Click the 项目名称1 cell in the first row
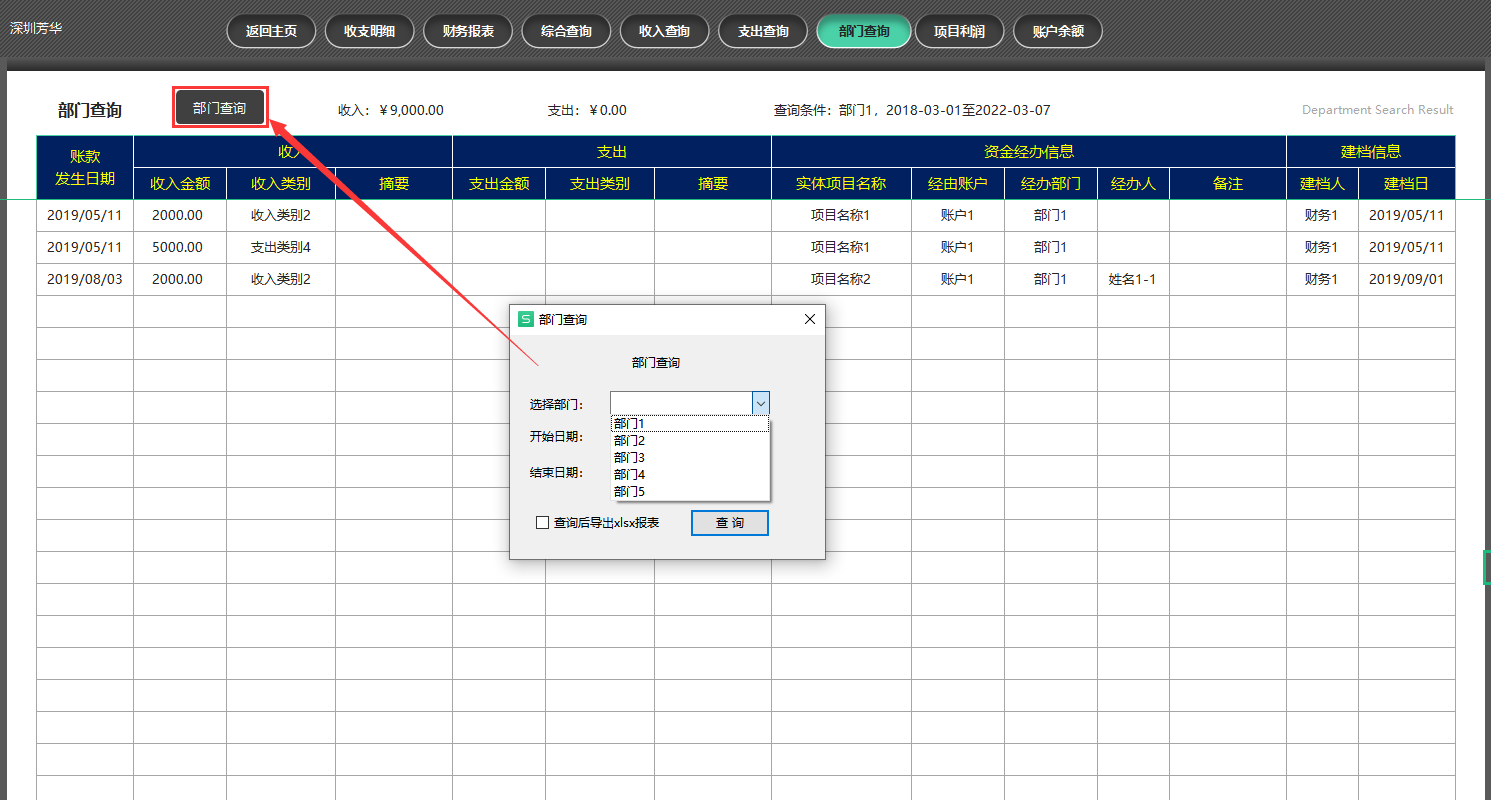Screen dimensions: 1491x800 [841, 214]
